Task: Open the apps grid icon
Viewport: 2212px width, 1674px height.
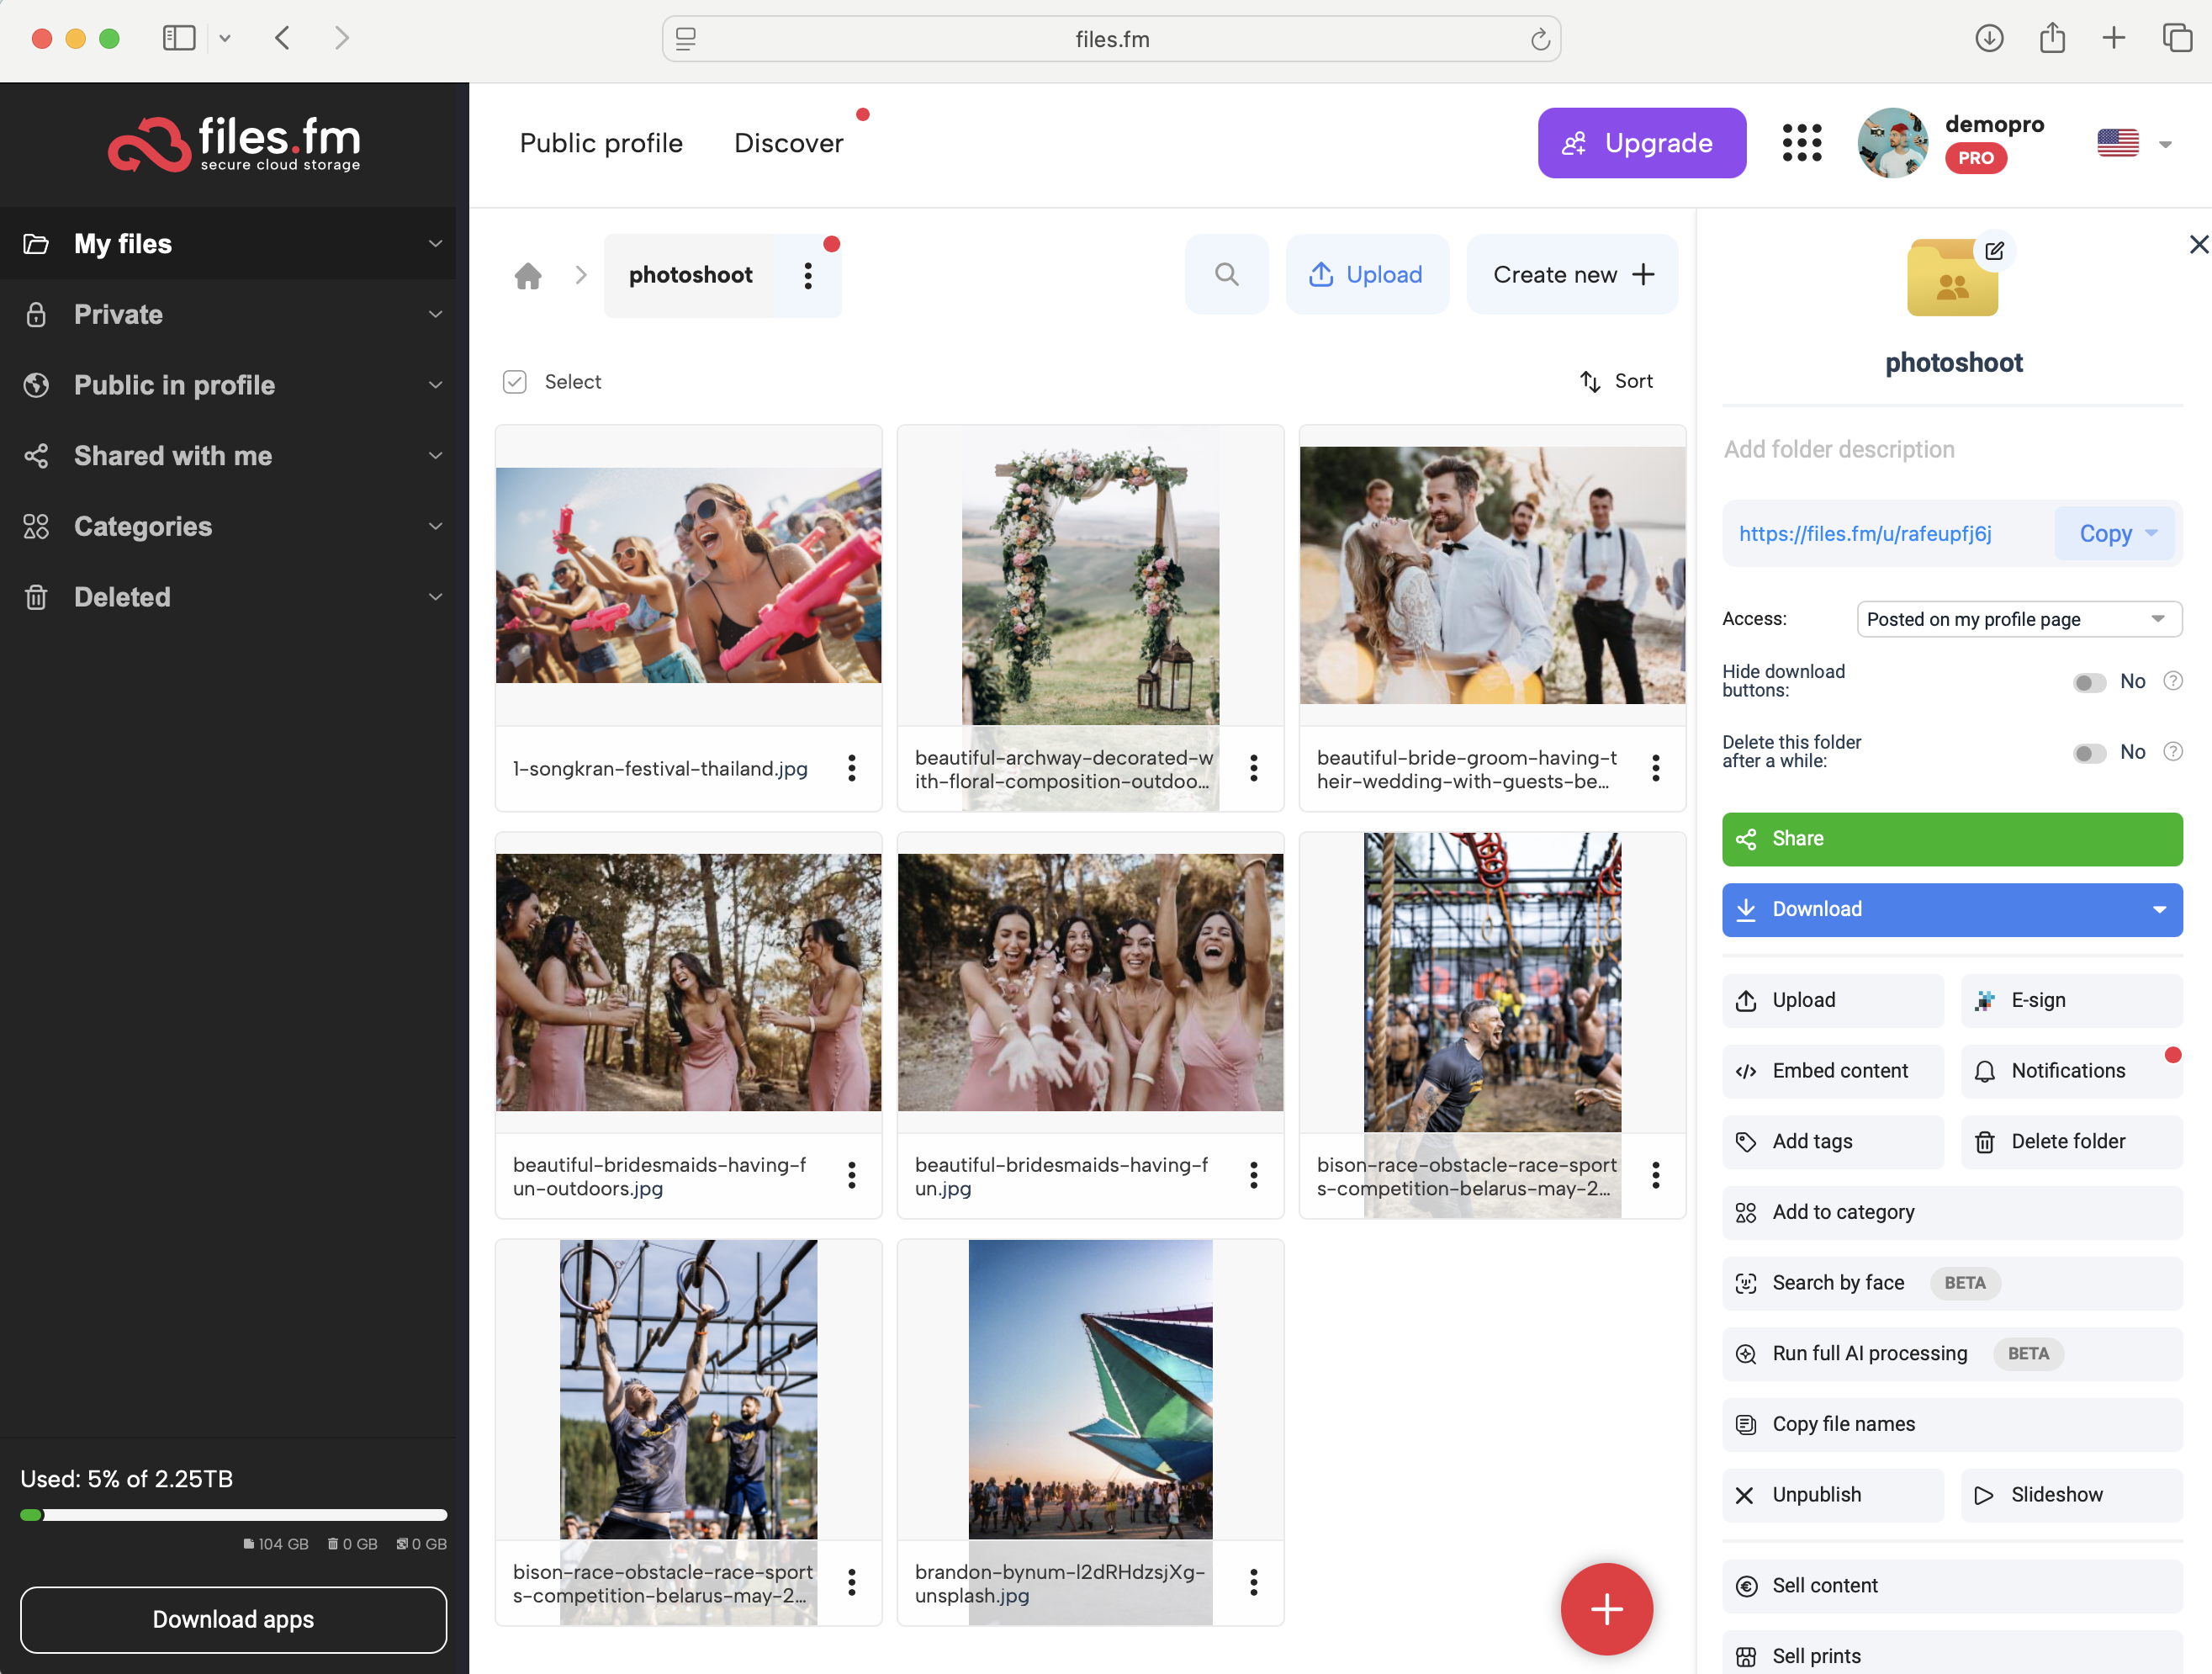Action: tap(1802, 143)
